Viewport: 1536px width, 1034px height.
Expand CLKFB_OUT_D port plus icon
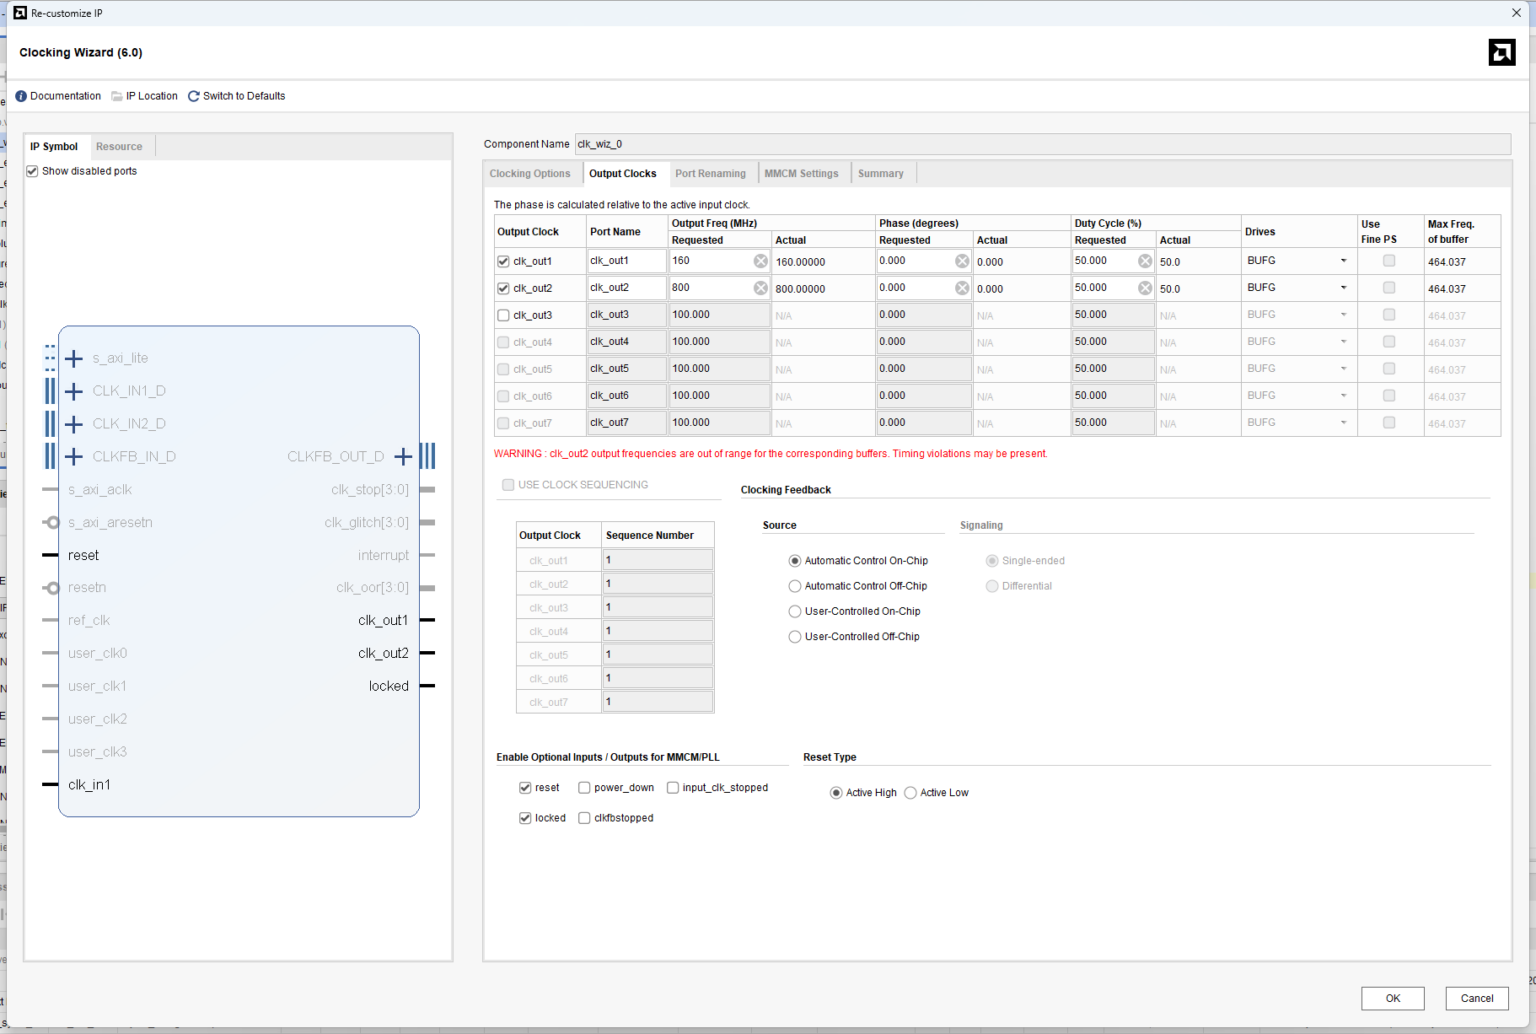403,457
